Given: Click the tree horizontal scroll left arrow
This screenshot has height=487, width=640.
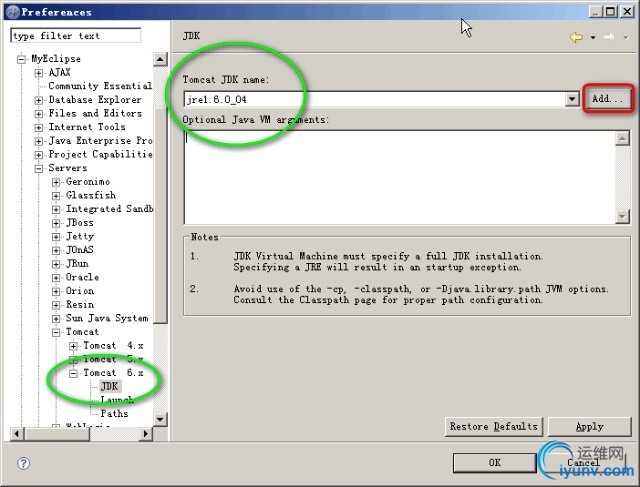Looking at the screenshot, I should click(17, 434).
